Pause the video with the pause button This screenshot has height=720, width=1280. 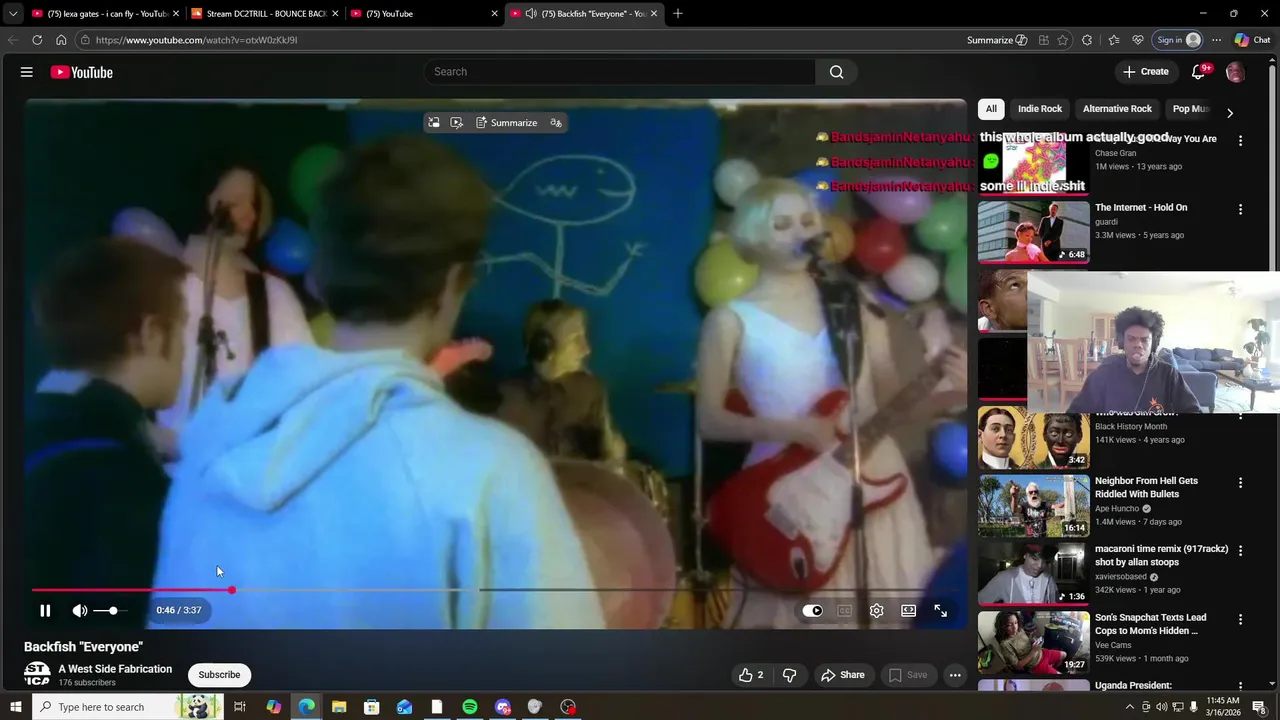[x=45, y=610]
